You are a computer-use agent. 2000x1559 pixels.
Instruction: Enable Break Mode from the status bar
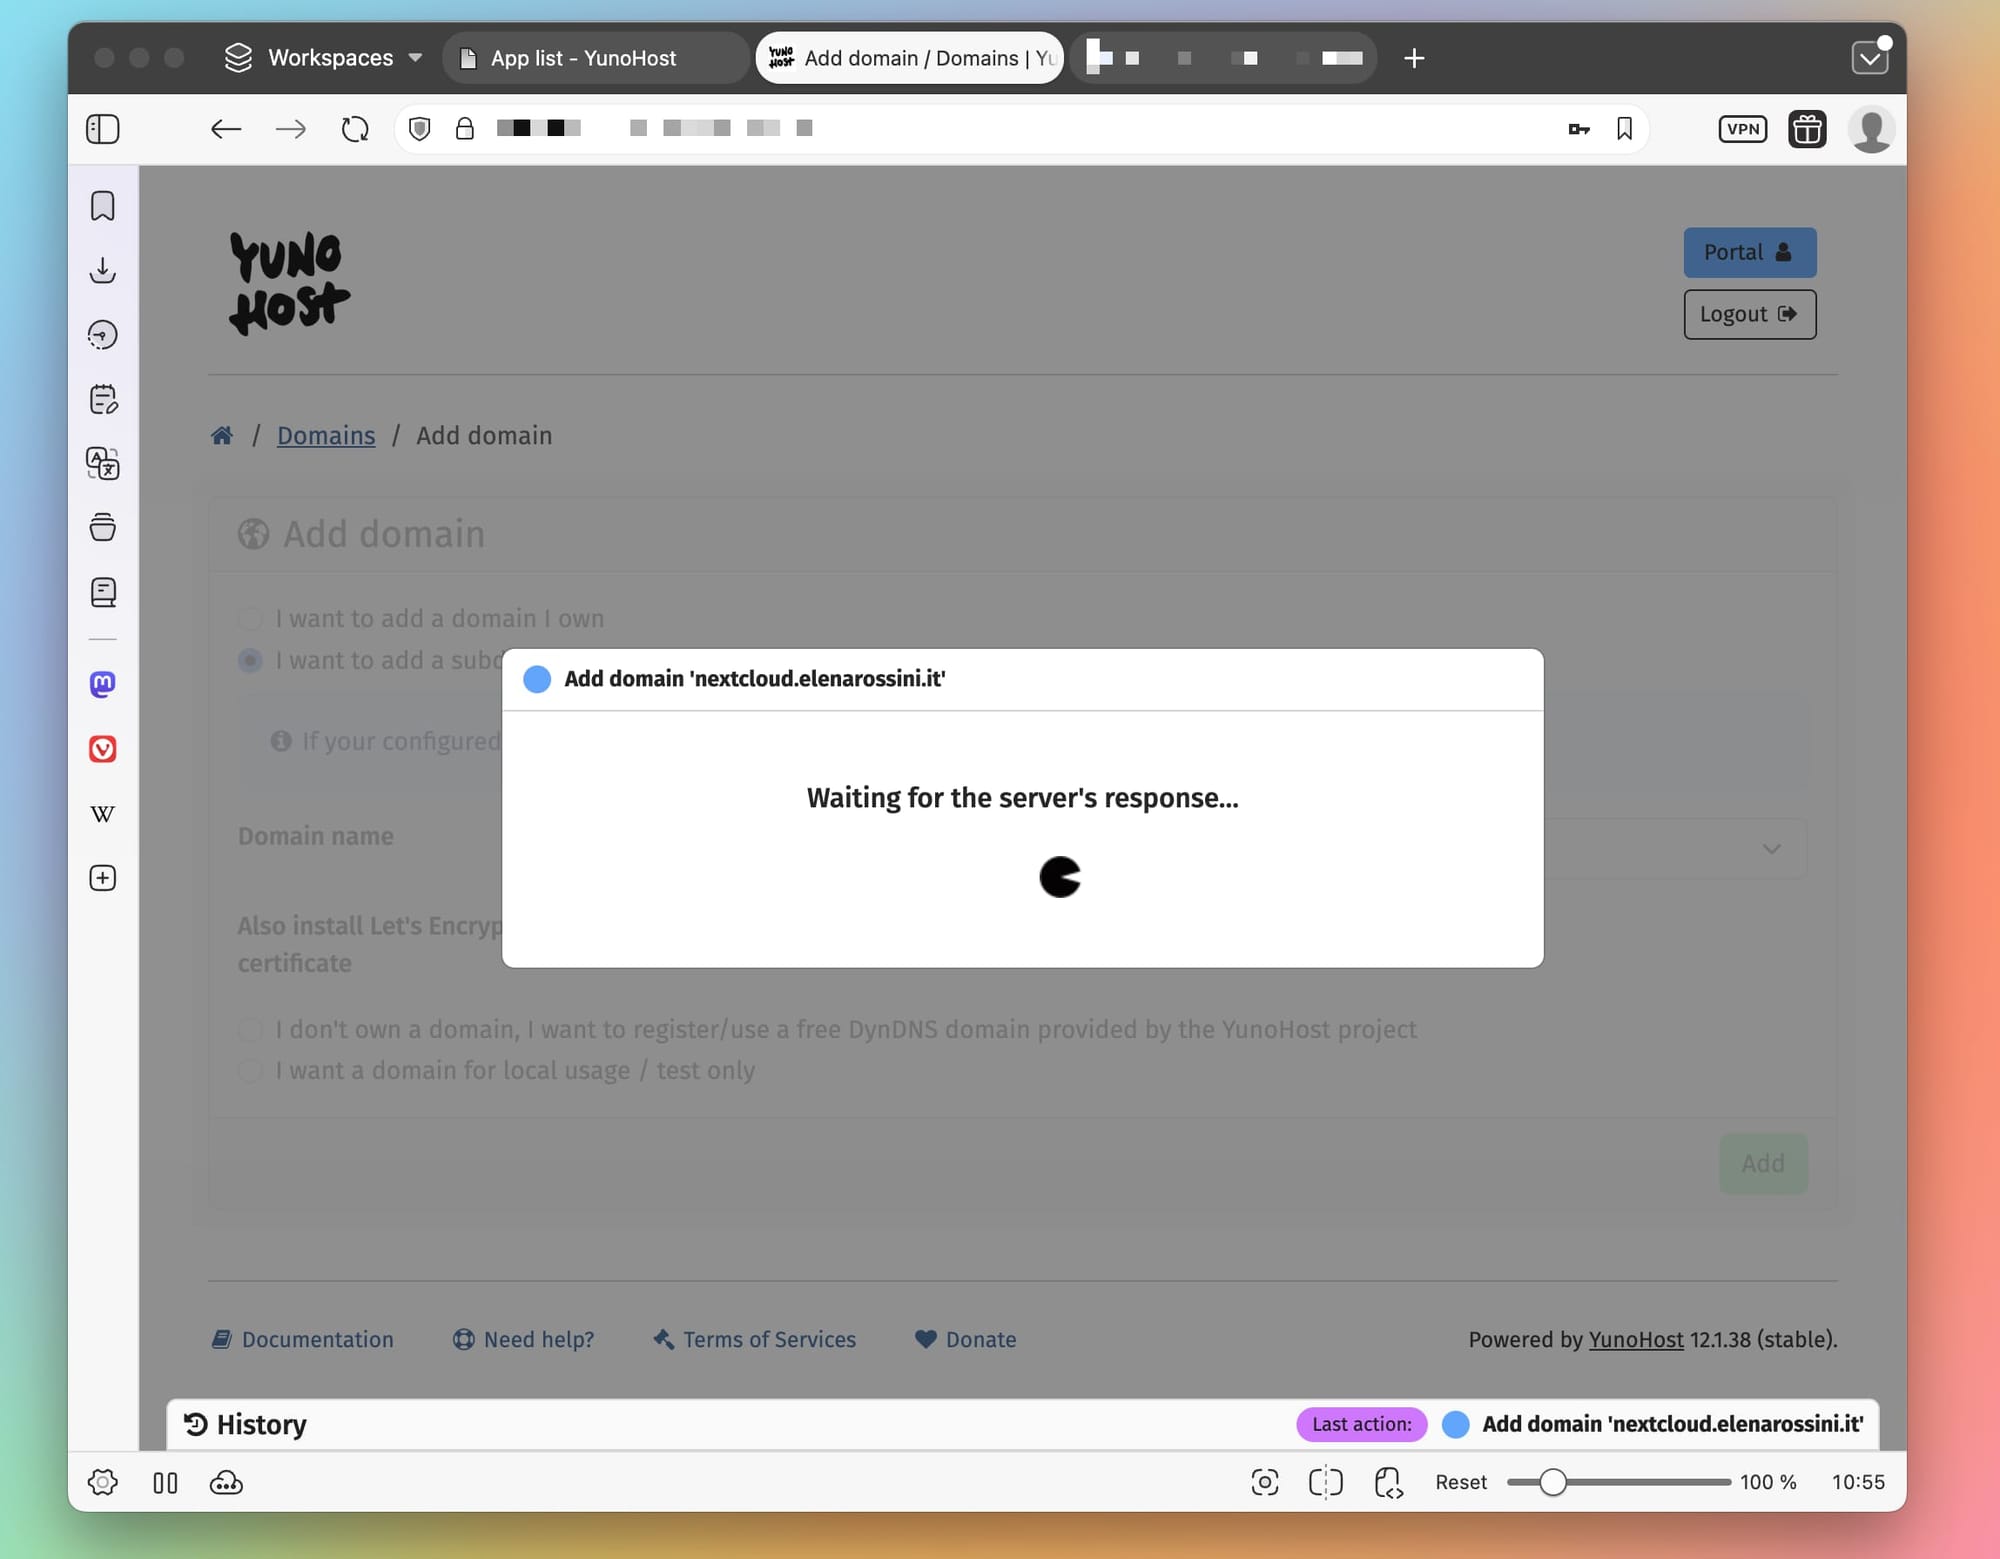[165, 1483]
